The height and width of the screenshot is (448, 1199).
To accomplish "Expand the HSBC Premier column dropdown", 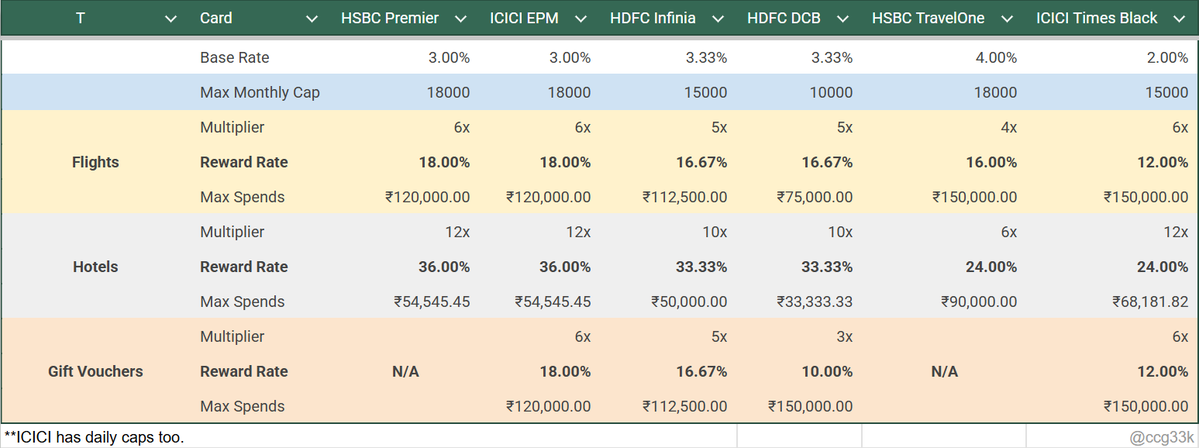I will point(460,19).
